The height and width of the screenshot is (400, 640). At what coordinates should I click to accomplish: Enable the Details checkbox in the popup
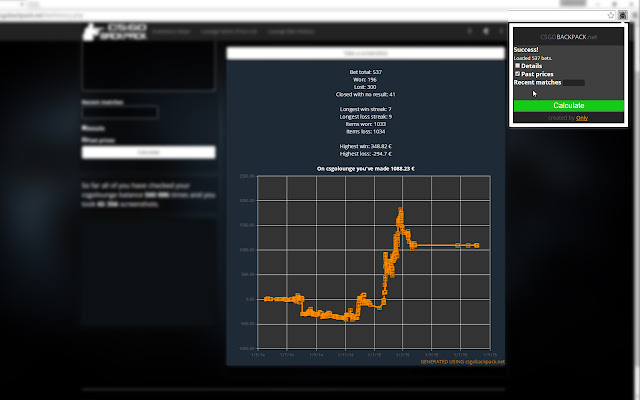pos(518,65)
